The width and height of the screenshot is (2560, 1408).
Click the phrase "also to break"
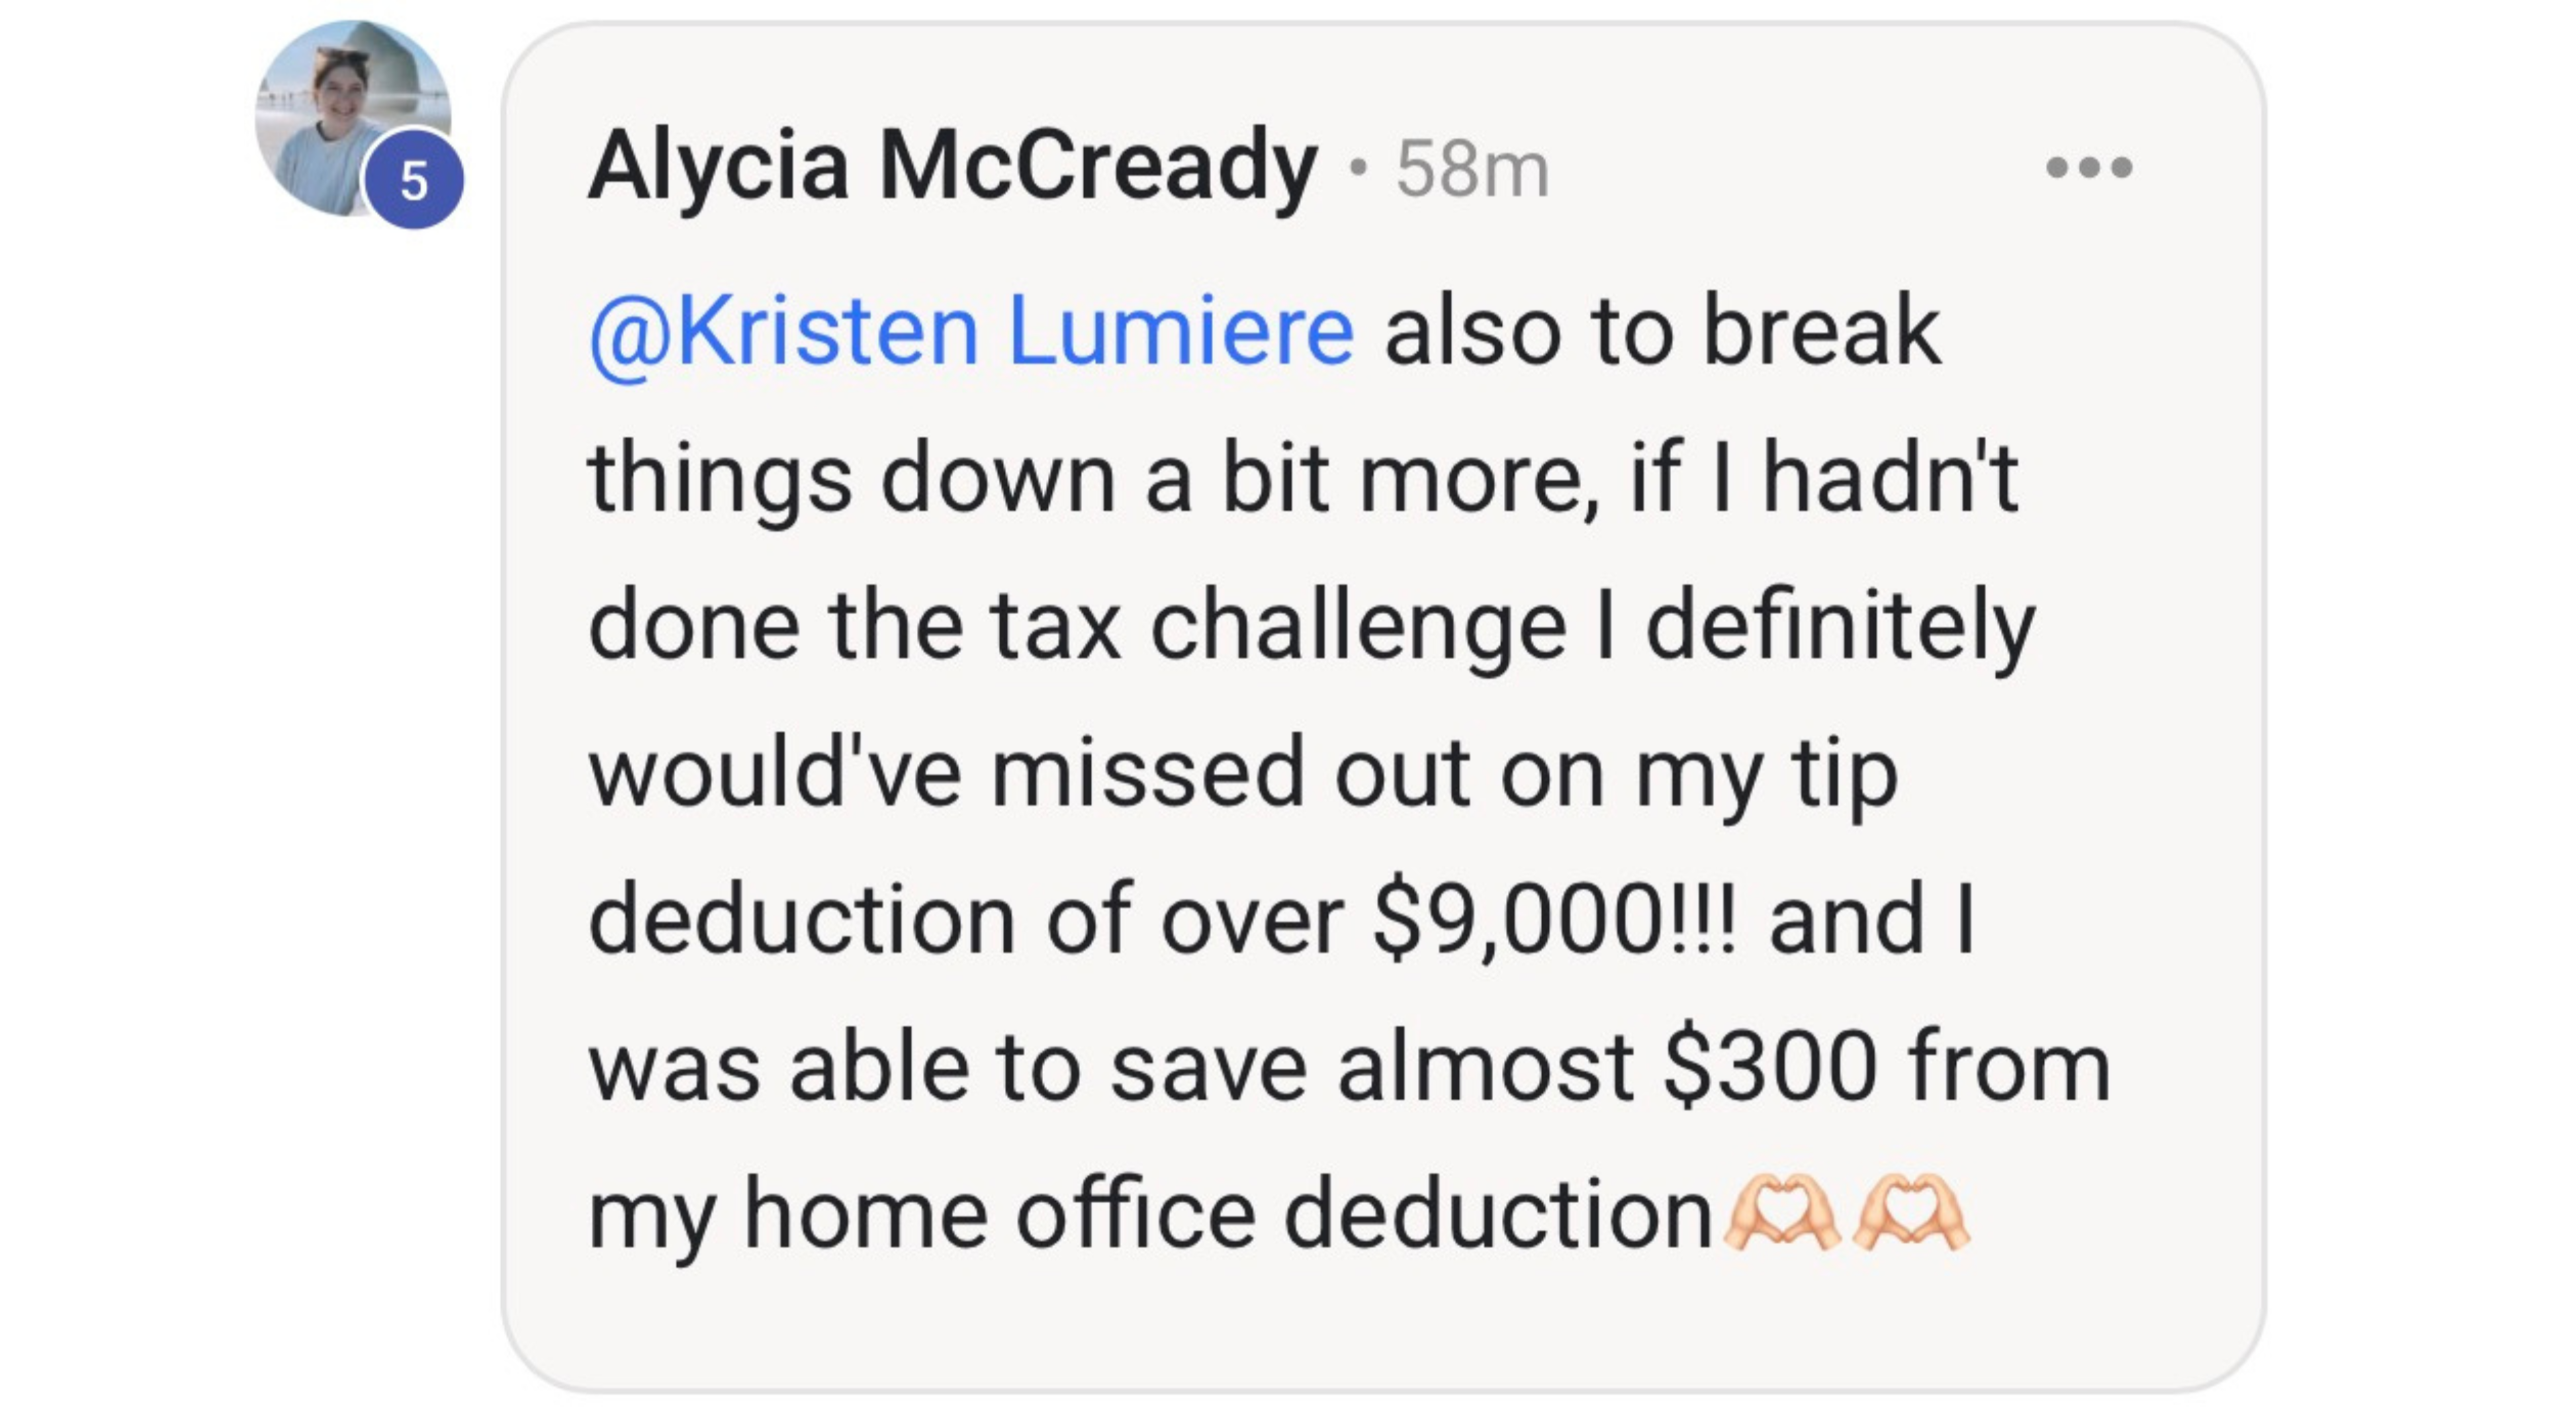click(1662, 330)
